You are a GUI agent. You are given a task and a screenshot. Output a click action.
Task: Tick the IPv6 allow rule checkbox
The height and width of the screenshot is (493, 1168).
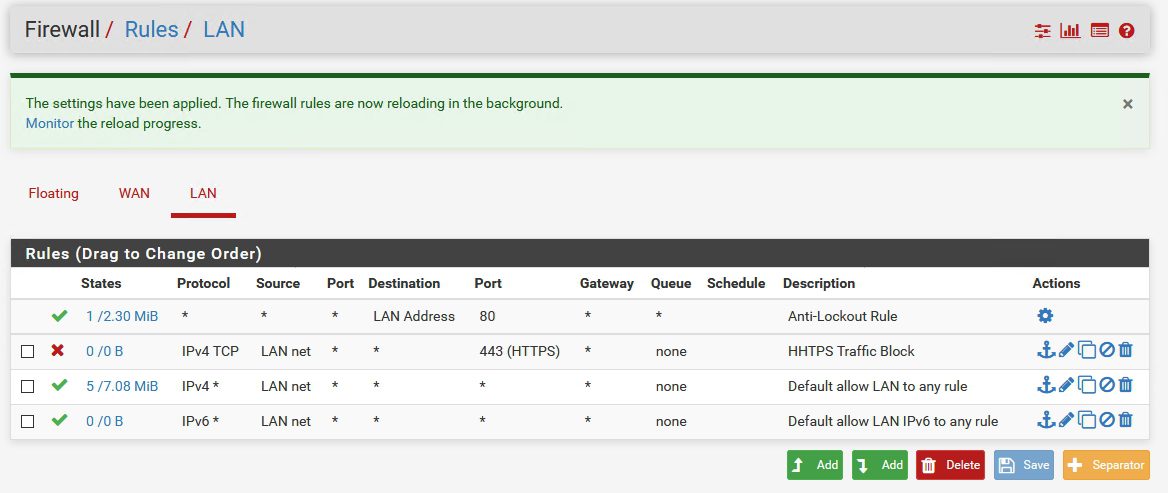28,421
